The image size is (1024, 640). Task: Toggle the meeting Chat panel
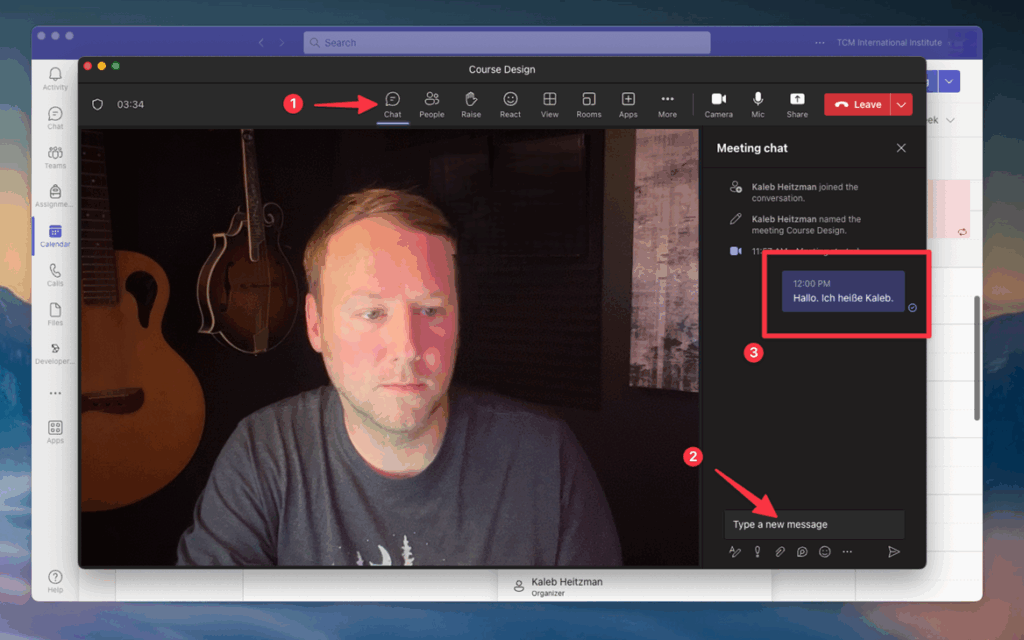(393, 104)
